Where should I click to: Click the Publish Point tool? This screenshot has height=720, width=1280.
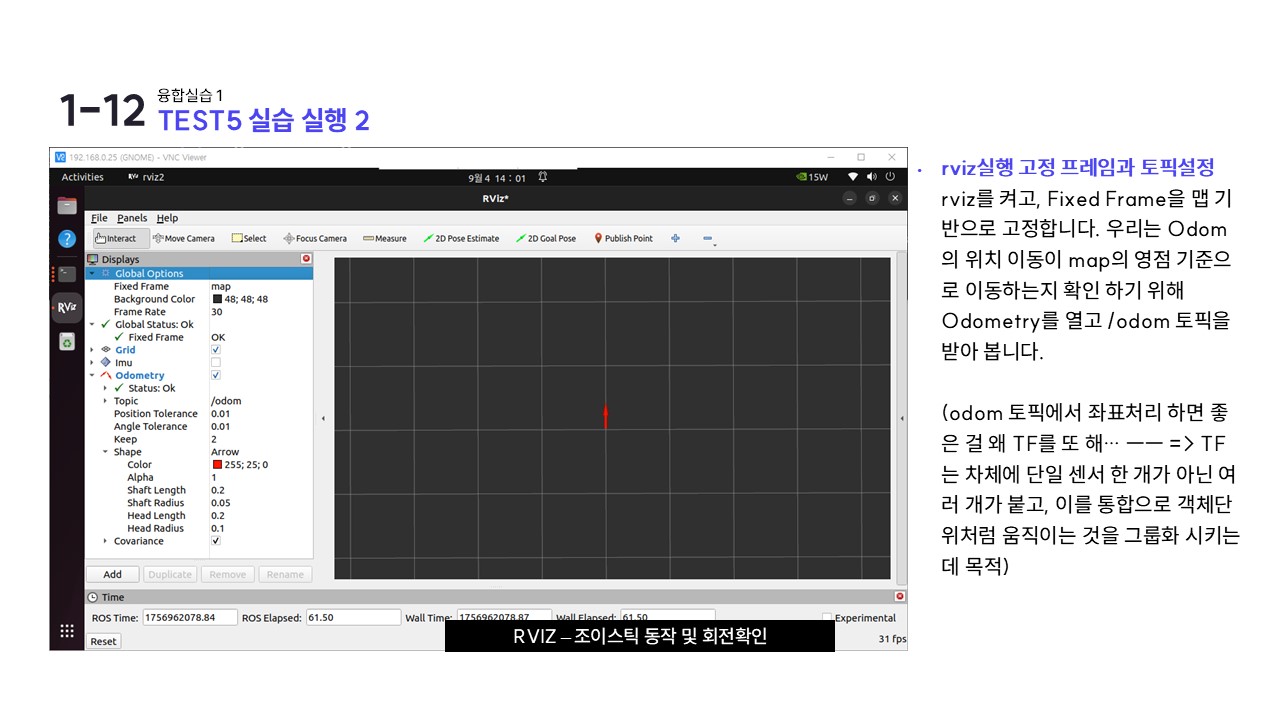pos(623,238)
